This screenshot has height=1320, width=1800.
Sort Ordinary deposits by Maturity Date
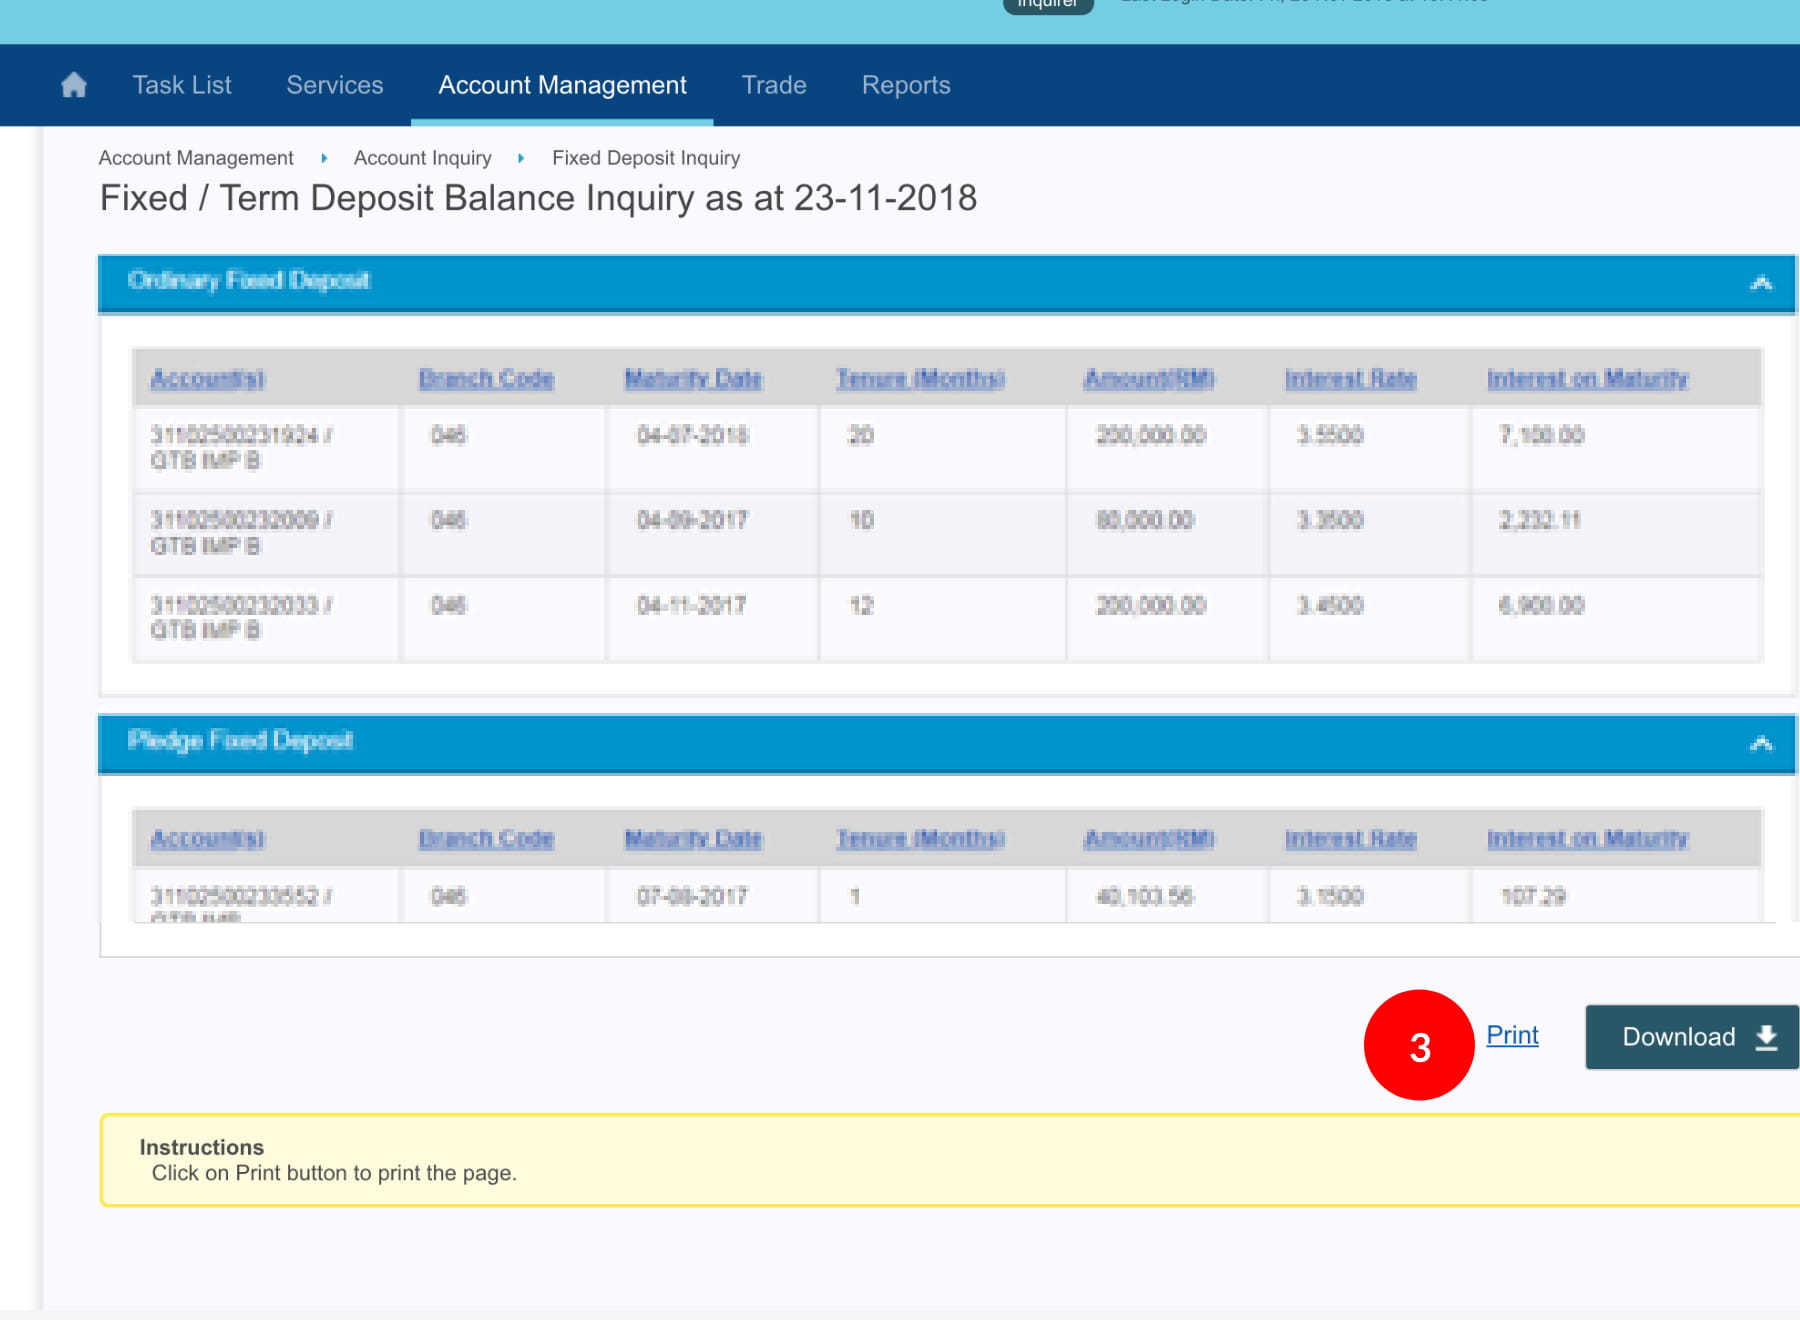693,379
